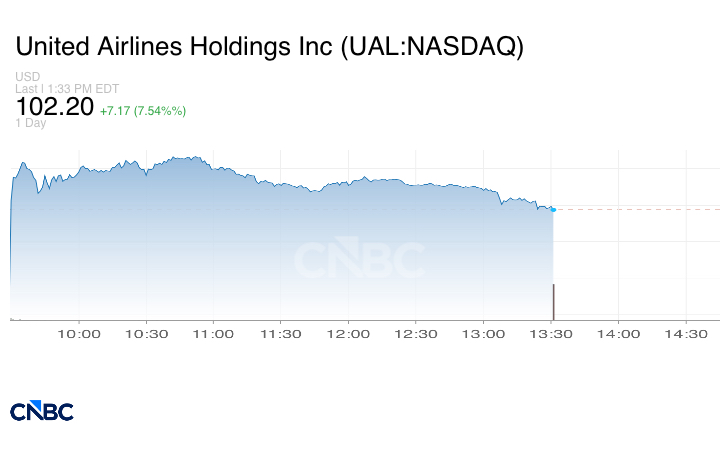
Task: Click the USD currency label
Action: (27, 77)
